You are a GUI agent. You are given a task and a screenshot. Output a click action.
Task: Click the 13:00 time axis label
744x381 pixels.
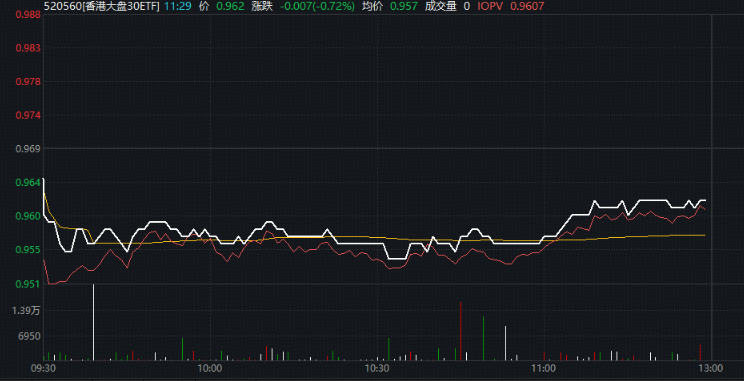pyautogui.click(x=712, y=368)
